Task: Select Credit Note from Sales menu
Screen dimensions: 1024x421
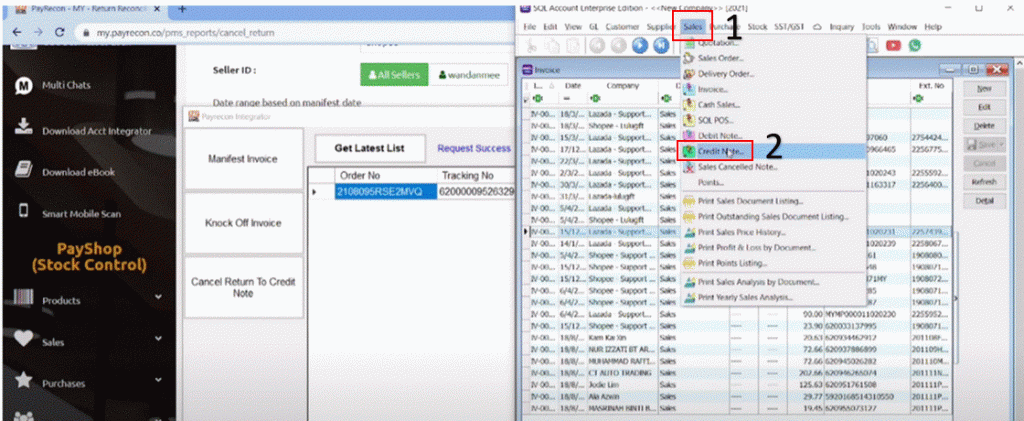Action: [x=773, y=151]
